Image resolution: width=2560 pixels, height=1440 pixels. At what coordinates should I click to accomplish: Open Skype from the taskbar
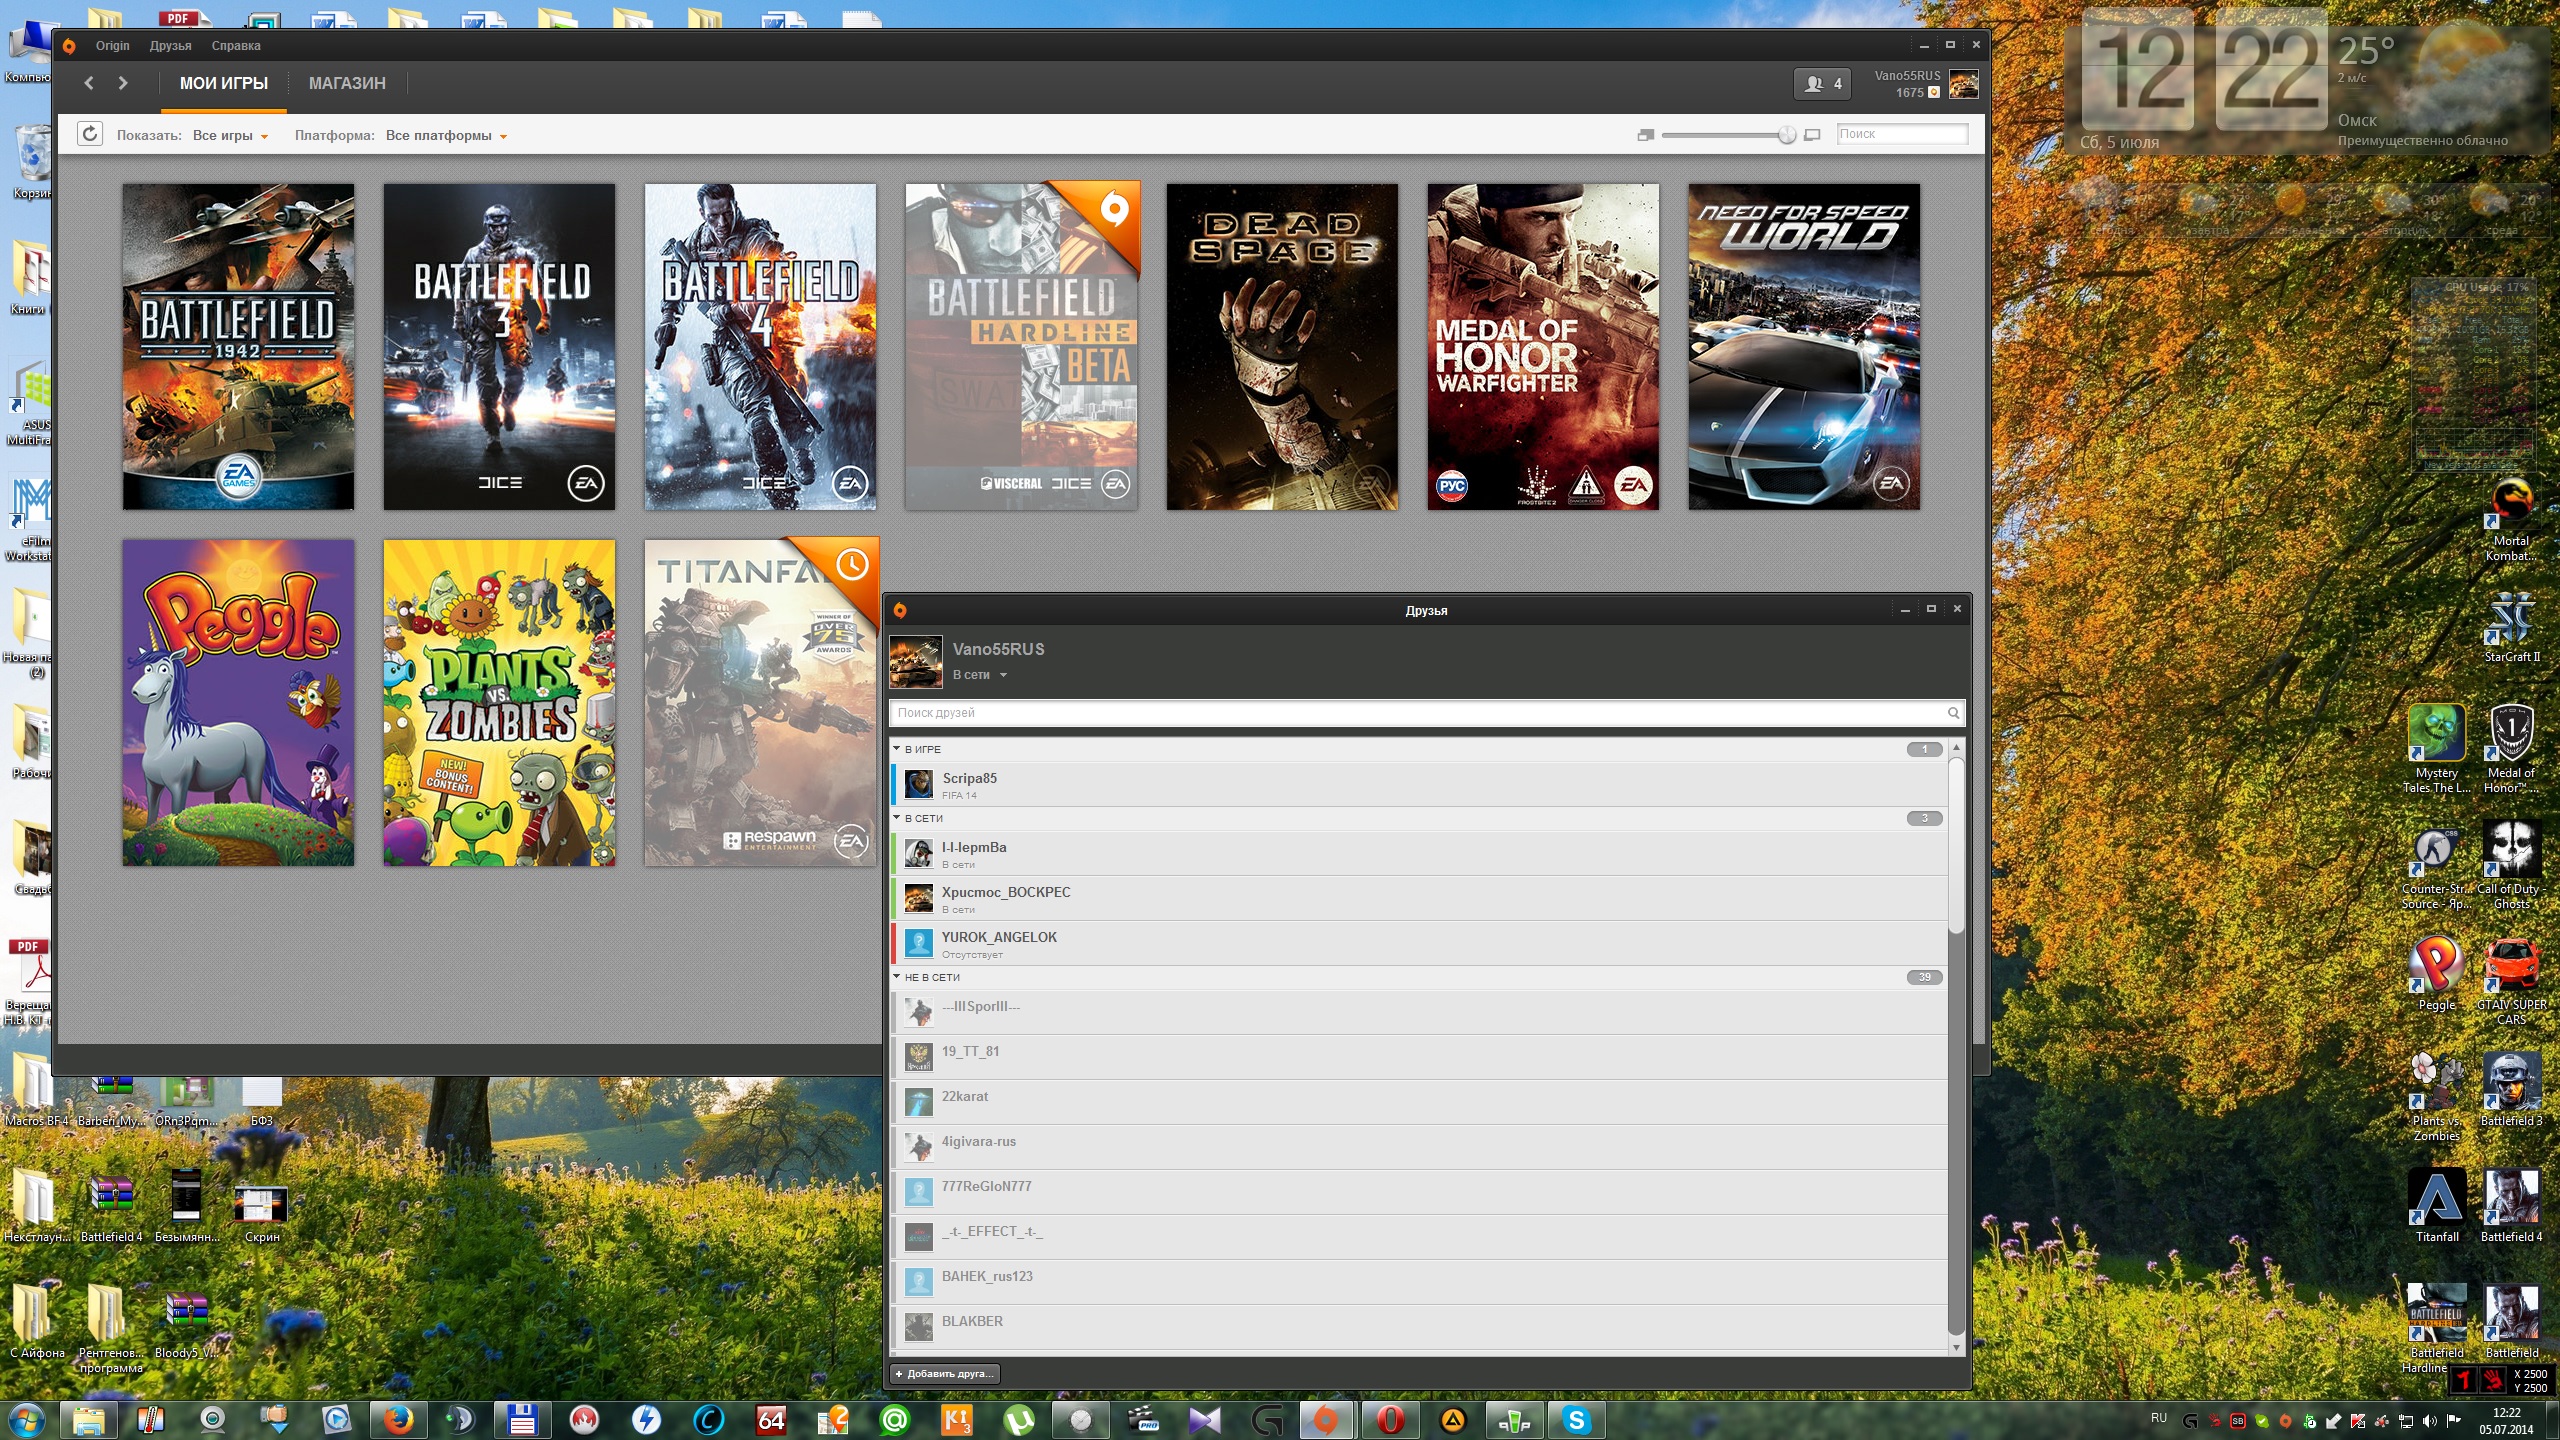(x=1576, y=1419)
